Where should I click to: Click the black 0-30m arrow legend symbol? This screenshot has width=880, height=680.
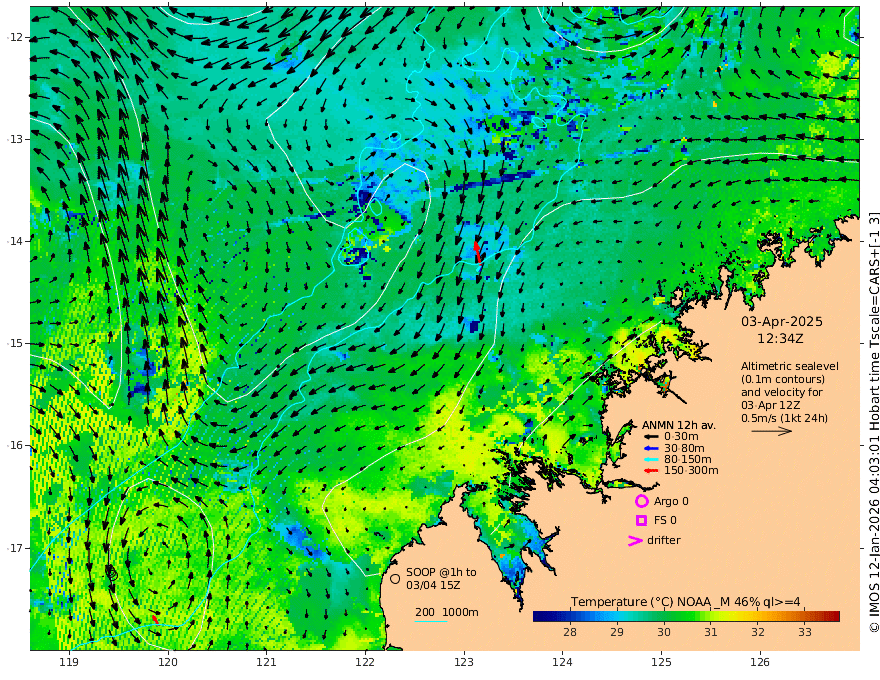[x=650, y=436]
